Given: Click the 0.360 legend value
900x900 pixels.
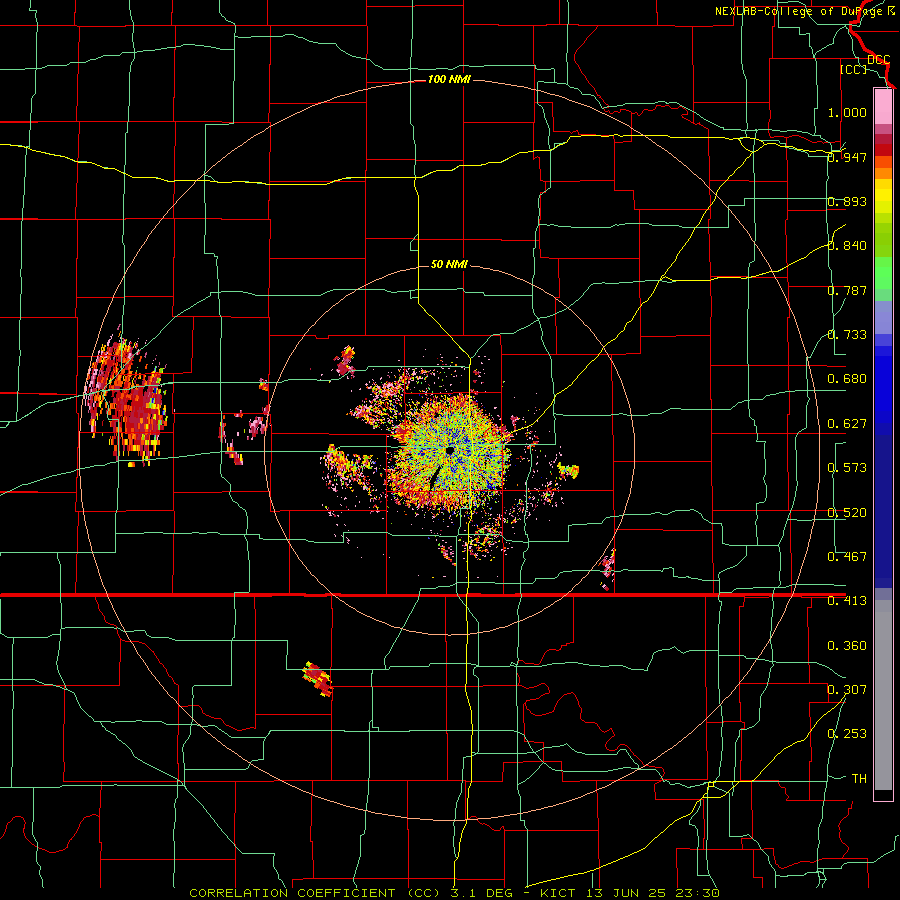Looking at the screenshot, I should click(847, 646).
